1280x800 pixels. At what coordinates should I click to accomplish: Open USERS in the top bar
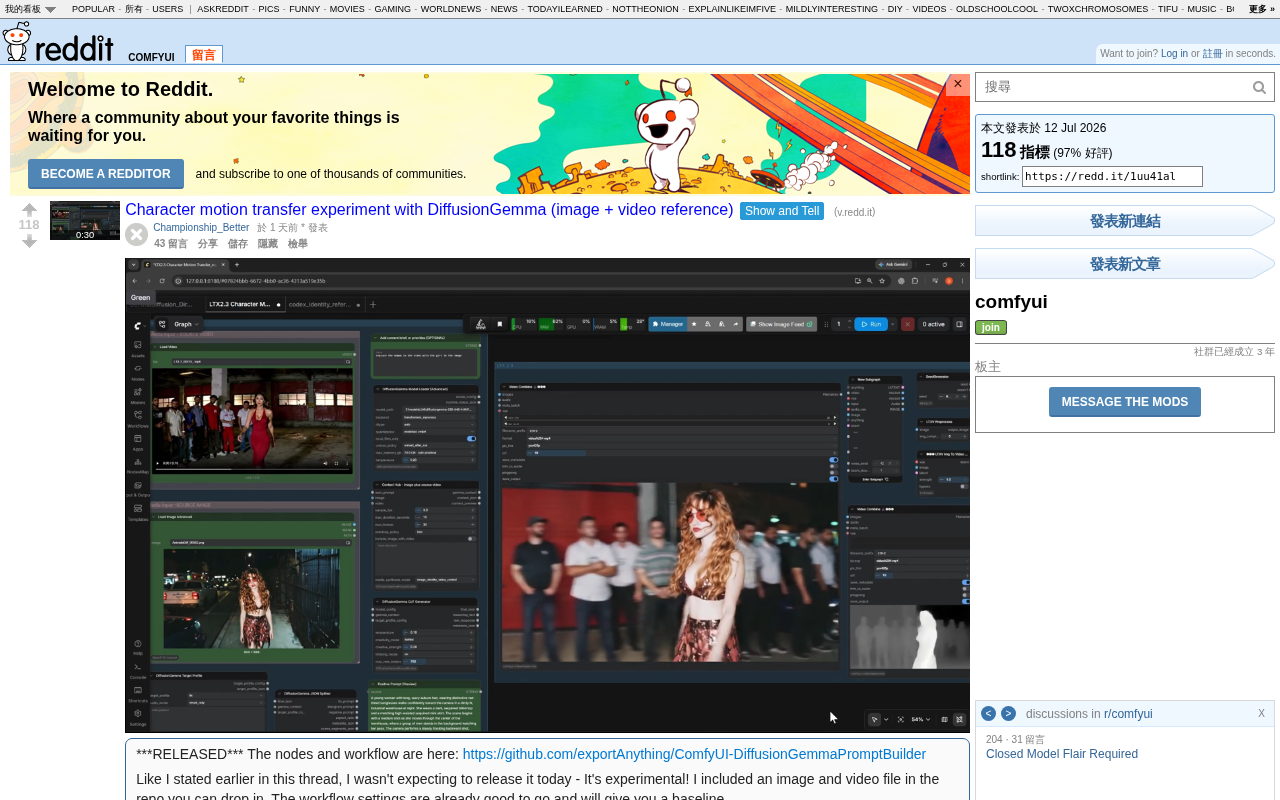168,9
